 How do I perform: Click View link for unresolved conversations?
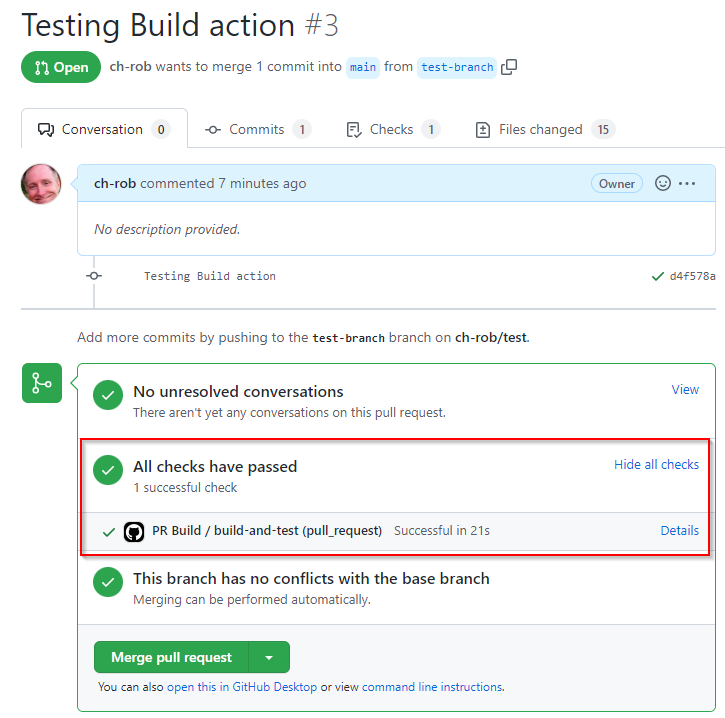tap(685, 389)
